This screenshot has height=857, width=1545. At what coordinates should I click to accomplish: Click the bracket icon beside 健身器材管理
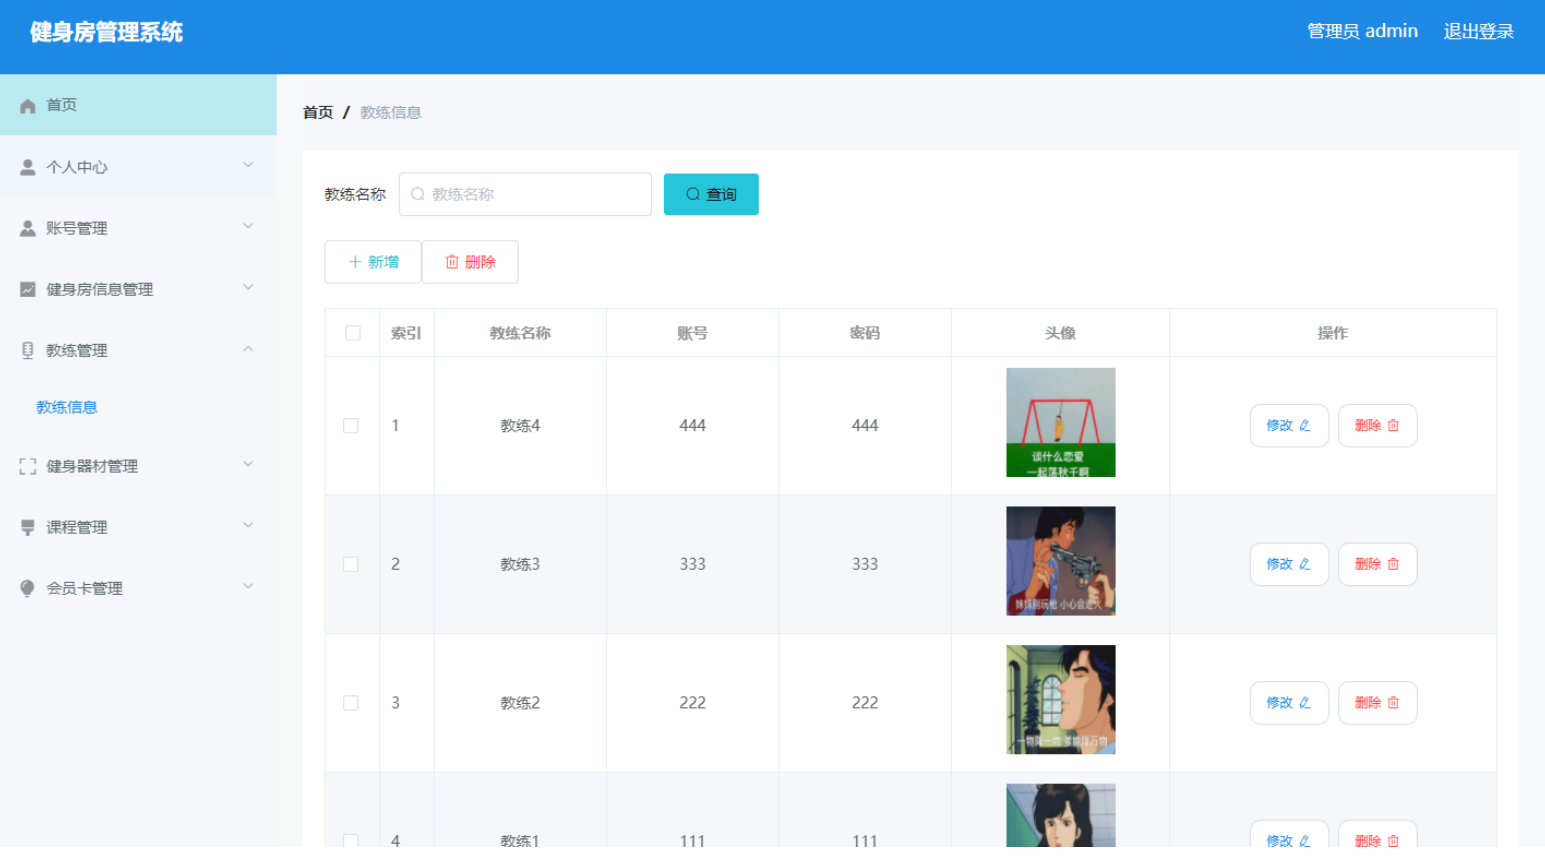[28, 467]
